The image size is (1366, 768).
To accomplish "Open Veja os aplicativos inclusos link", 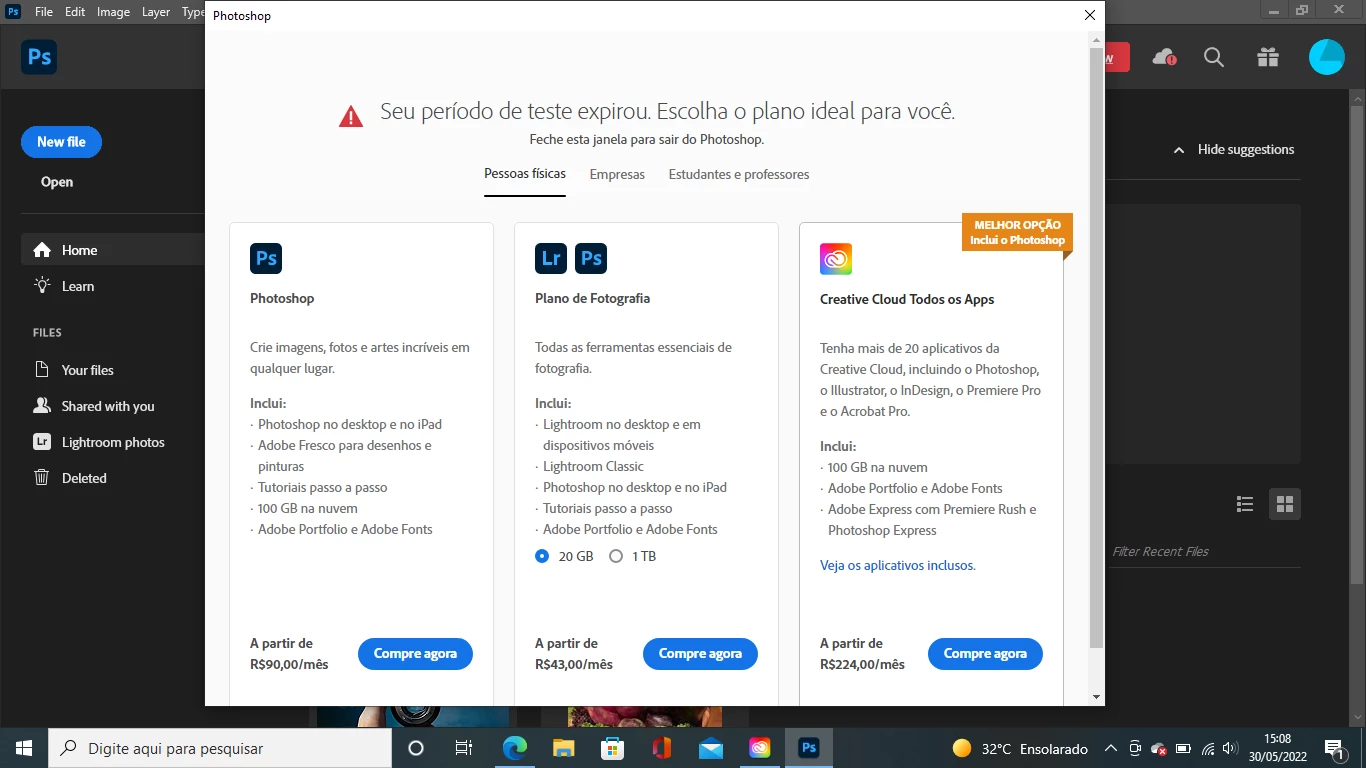I will tap(897, 566).
